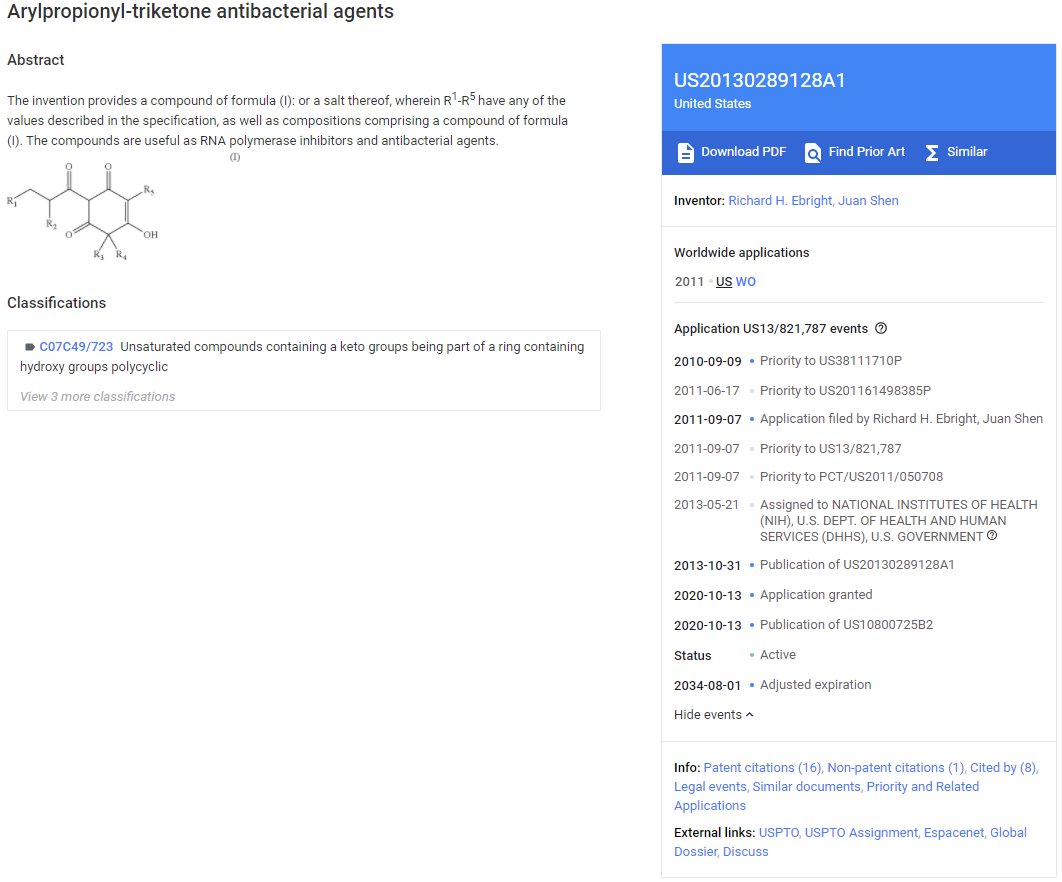
Task: Click 'Priority to US201161498385P' event
Action: coord(845,391)
